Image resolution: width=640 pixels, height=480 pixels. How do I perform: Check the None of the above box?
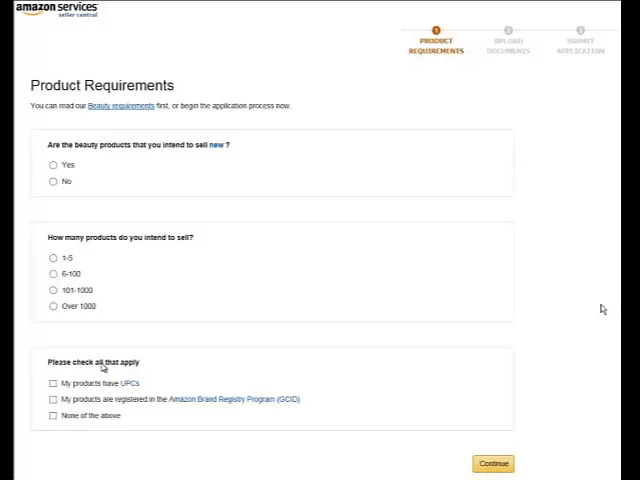click(53, 416)
